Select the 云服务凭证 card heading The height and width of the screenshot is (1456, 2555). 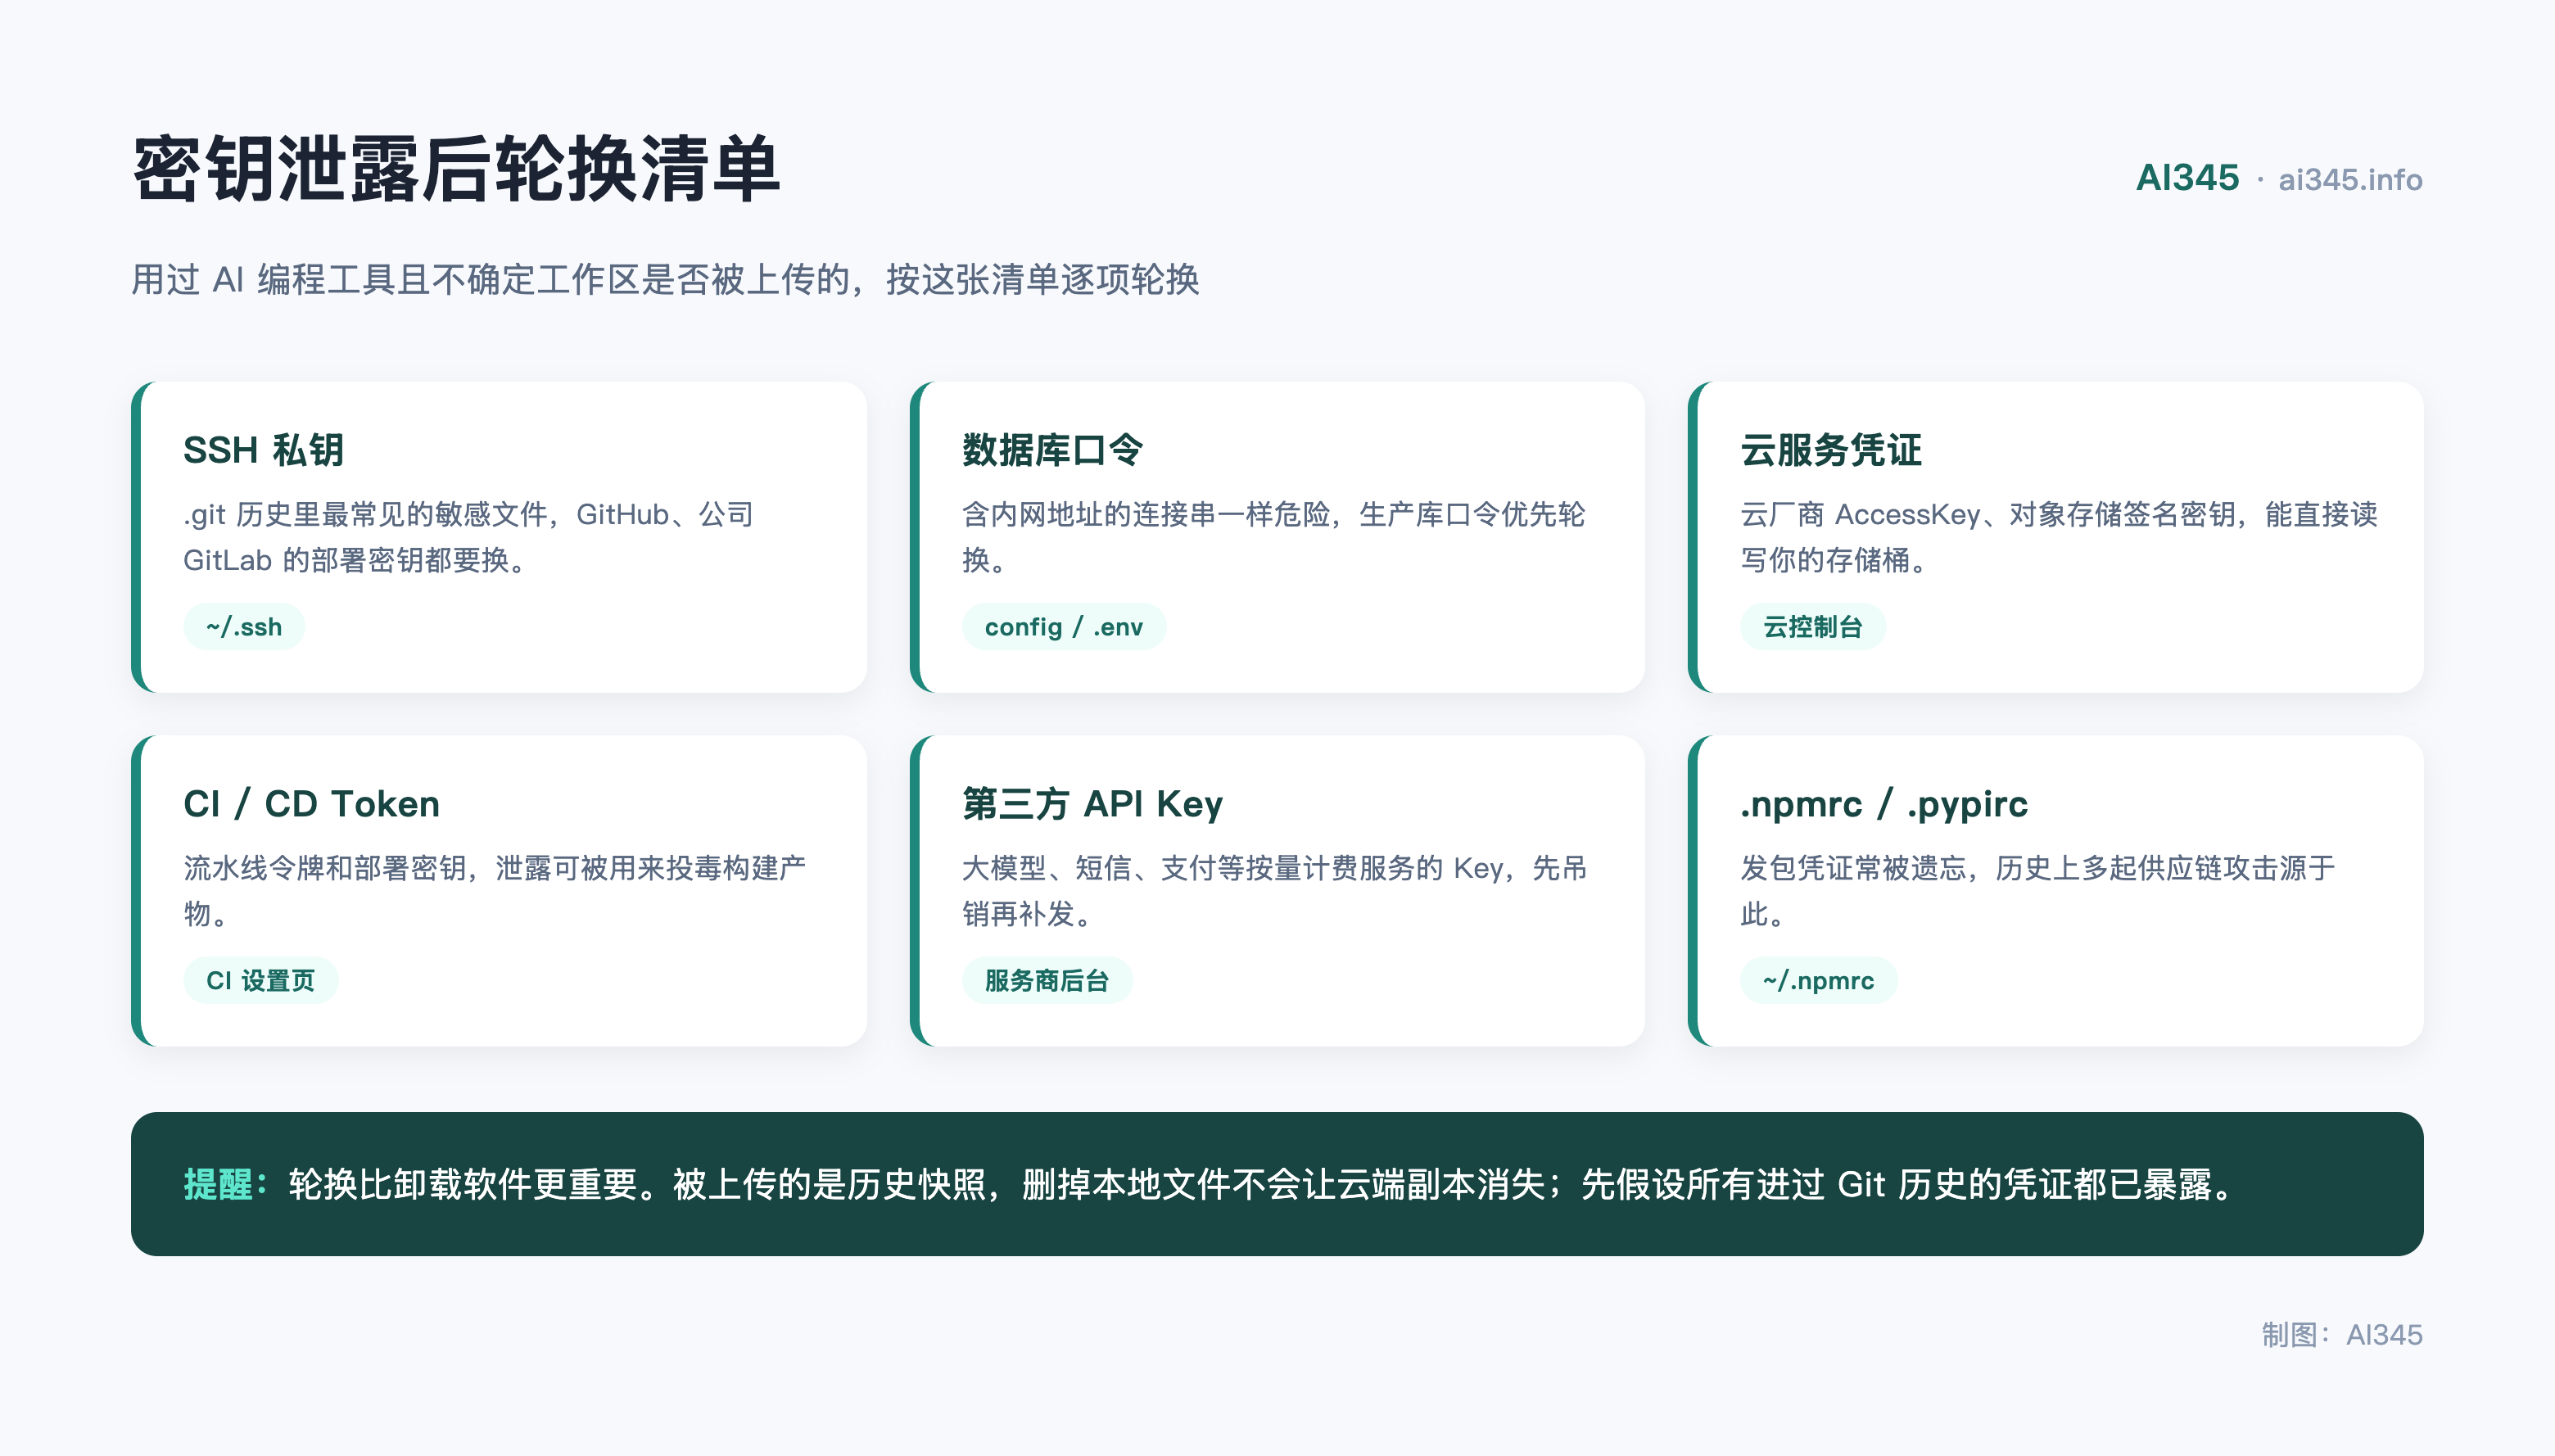1830,450
